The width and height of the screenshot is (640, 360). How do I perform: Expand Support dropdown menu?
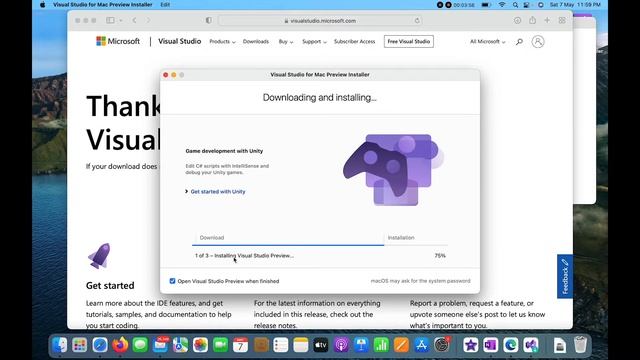point(314,42)
